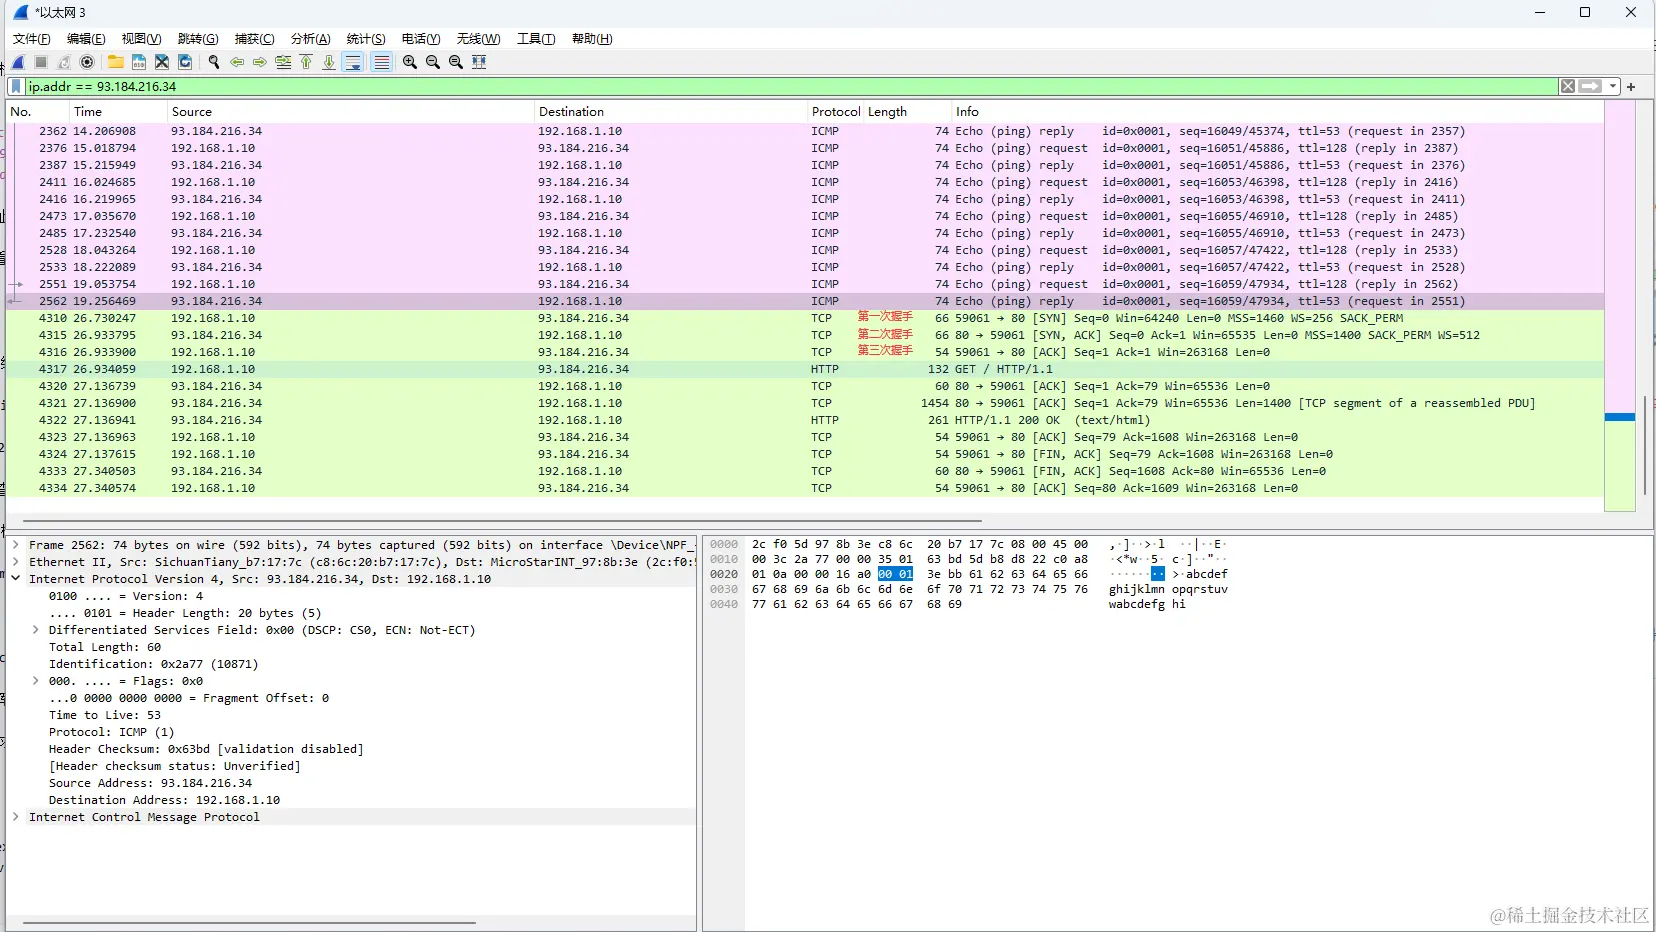Open the 分析(A) menu
The height and width of the screenshot is (932, 1656).
pyautogui.click(x=310, y=39)
